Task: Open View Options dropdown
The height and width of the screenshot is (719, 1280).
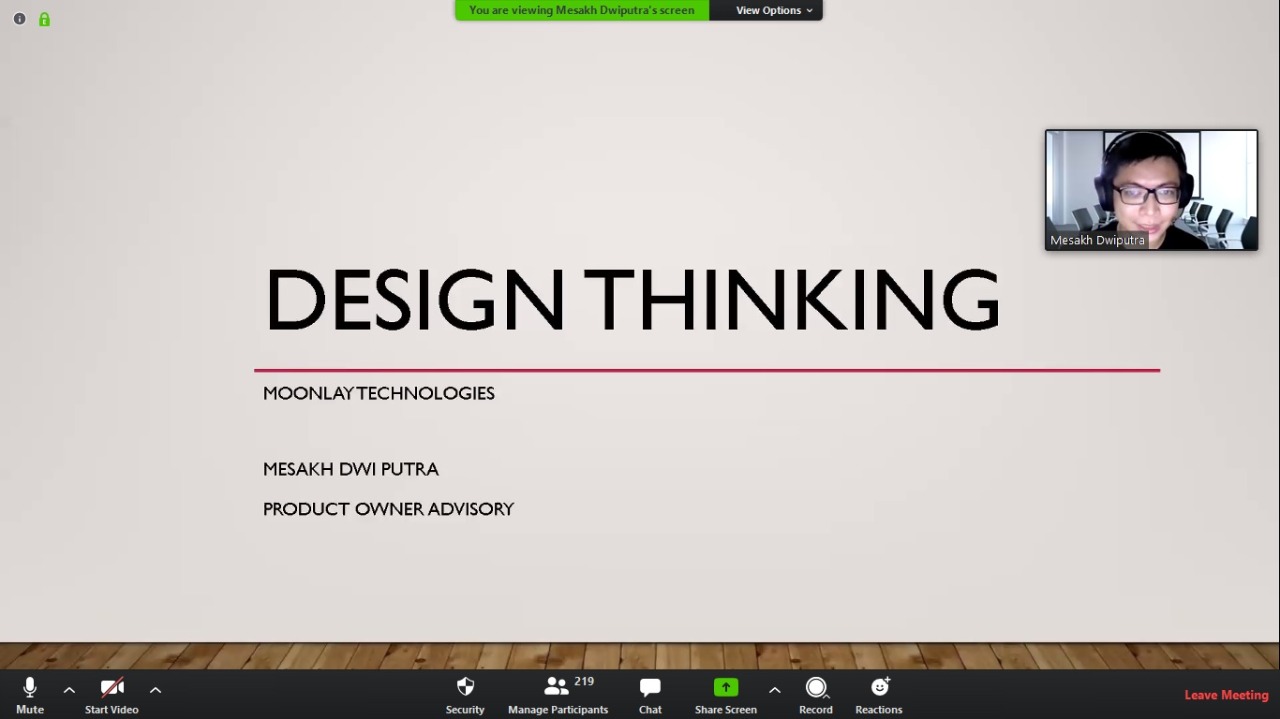Action: [774, 10]
